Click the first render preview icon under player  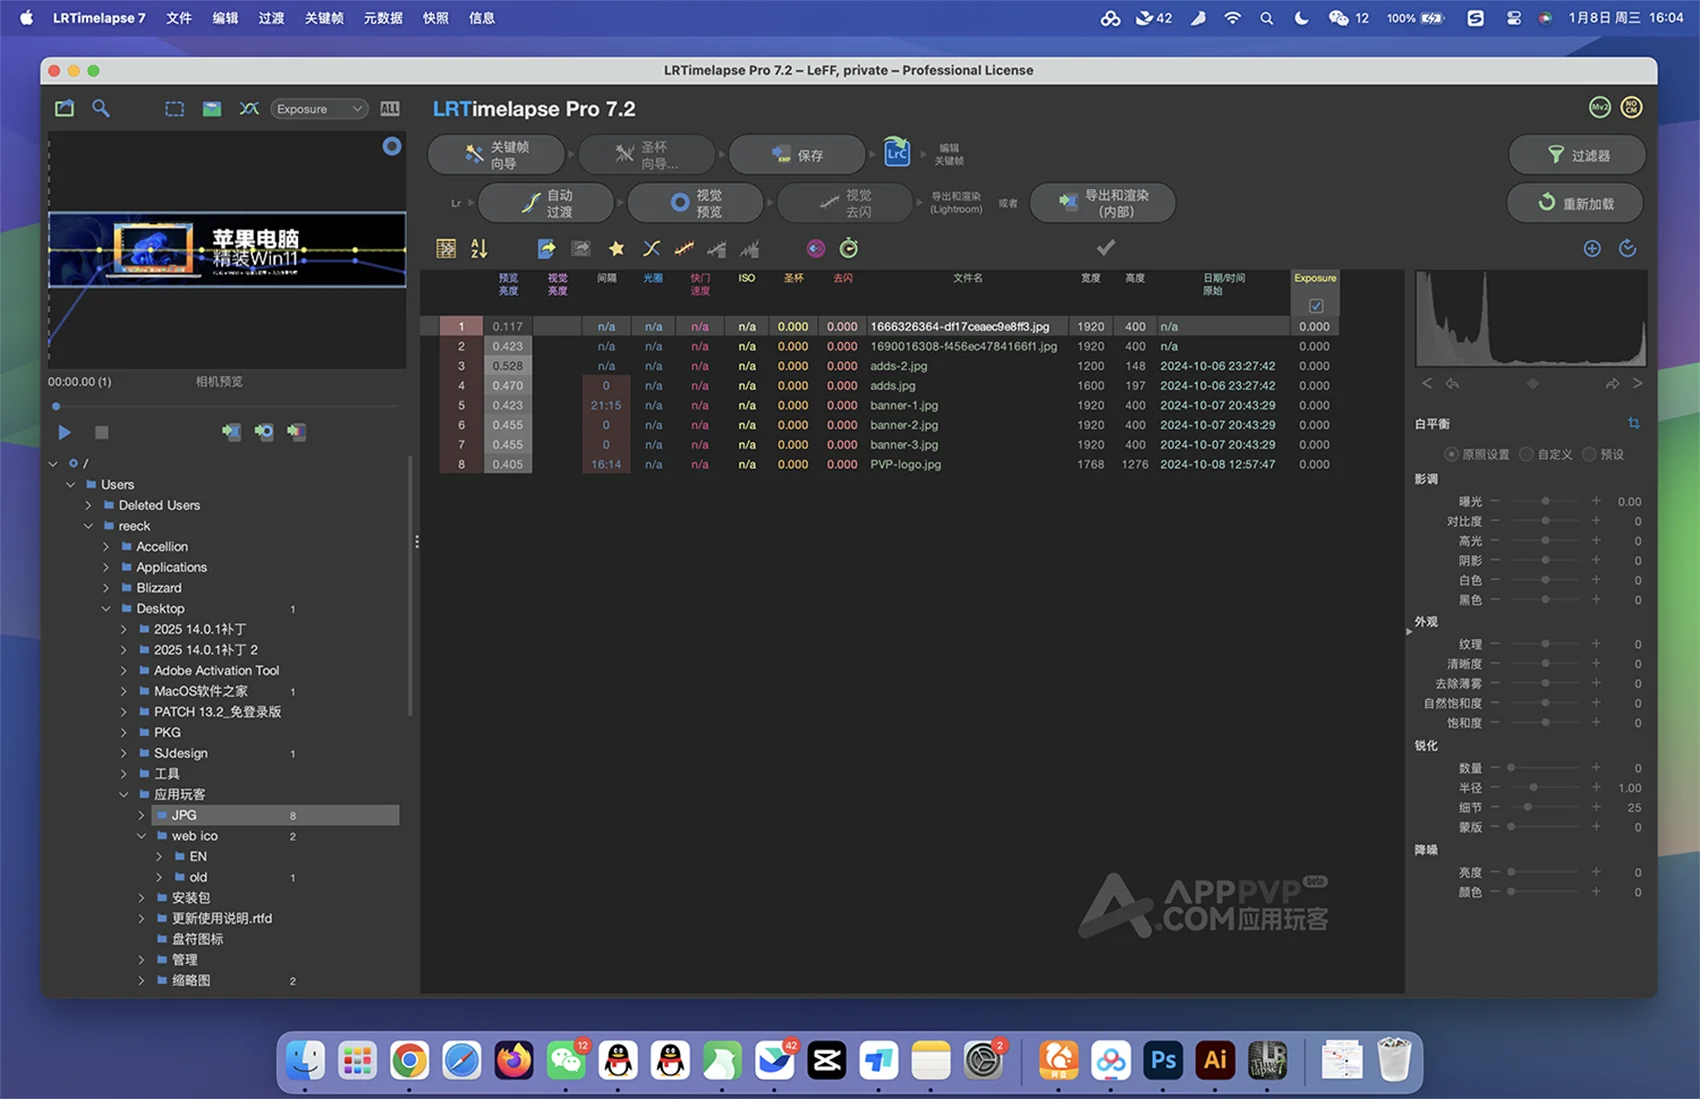point(231,432)
